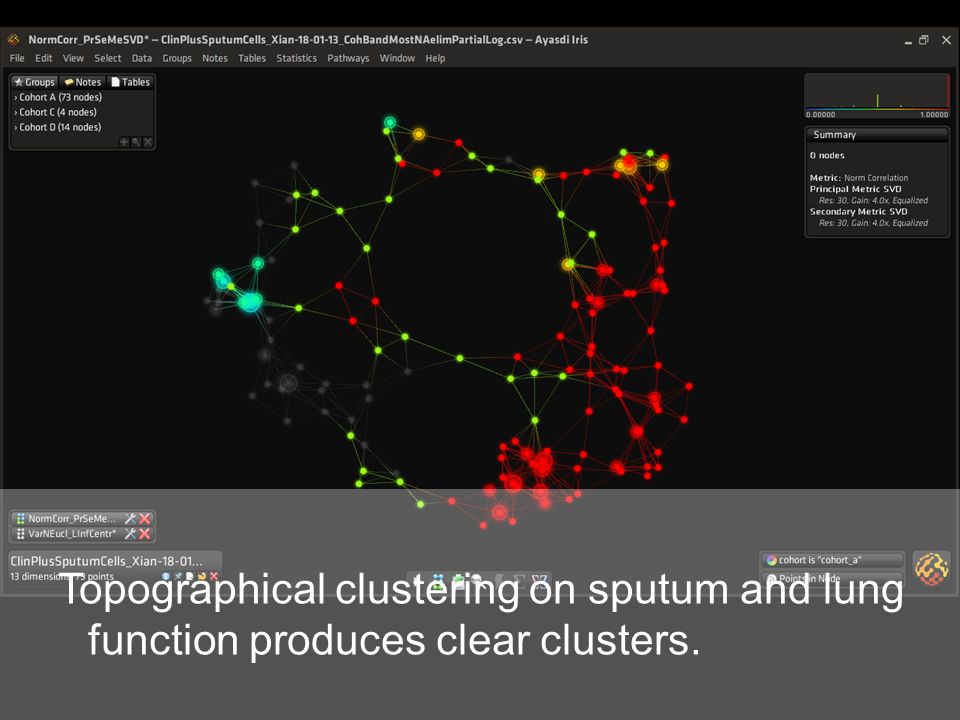Click the globe icon under dataset name

[165, 577]
